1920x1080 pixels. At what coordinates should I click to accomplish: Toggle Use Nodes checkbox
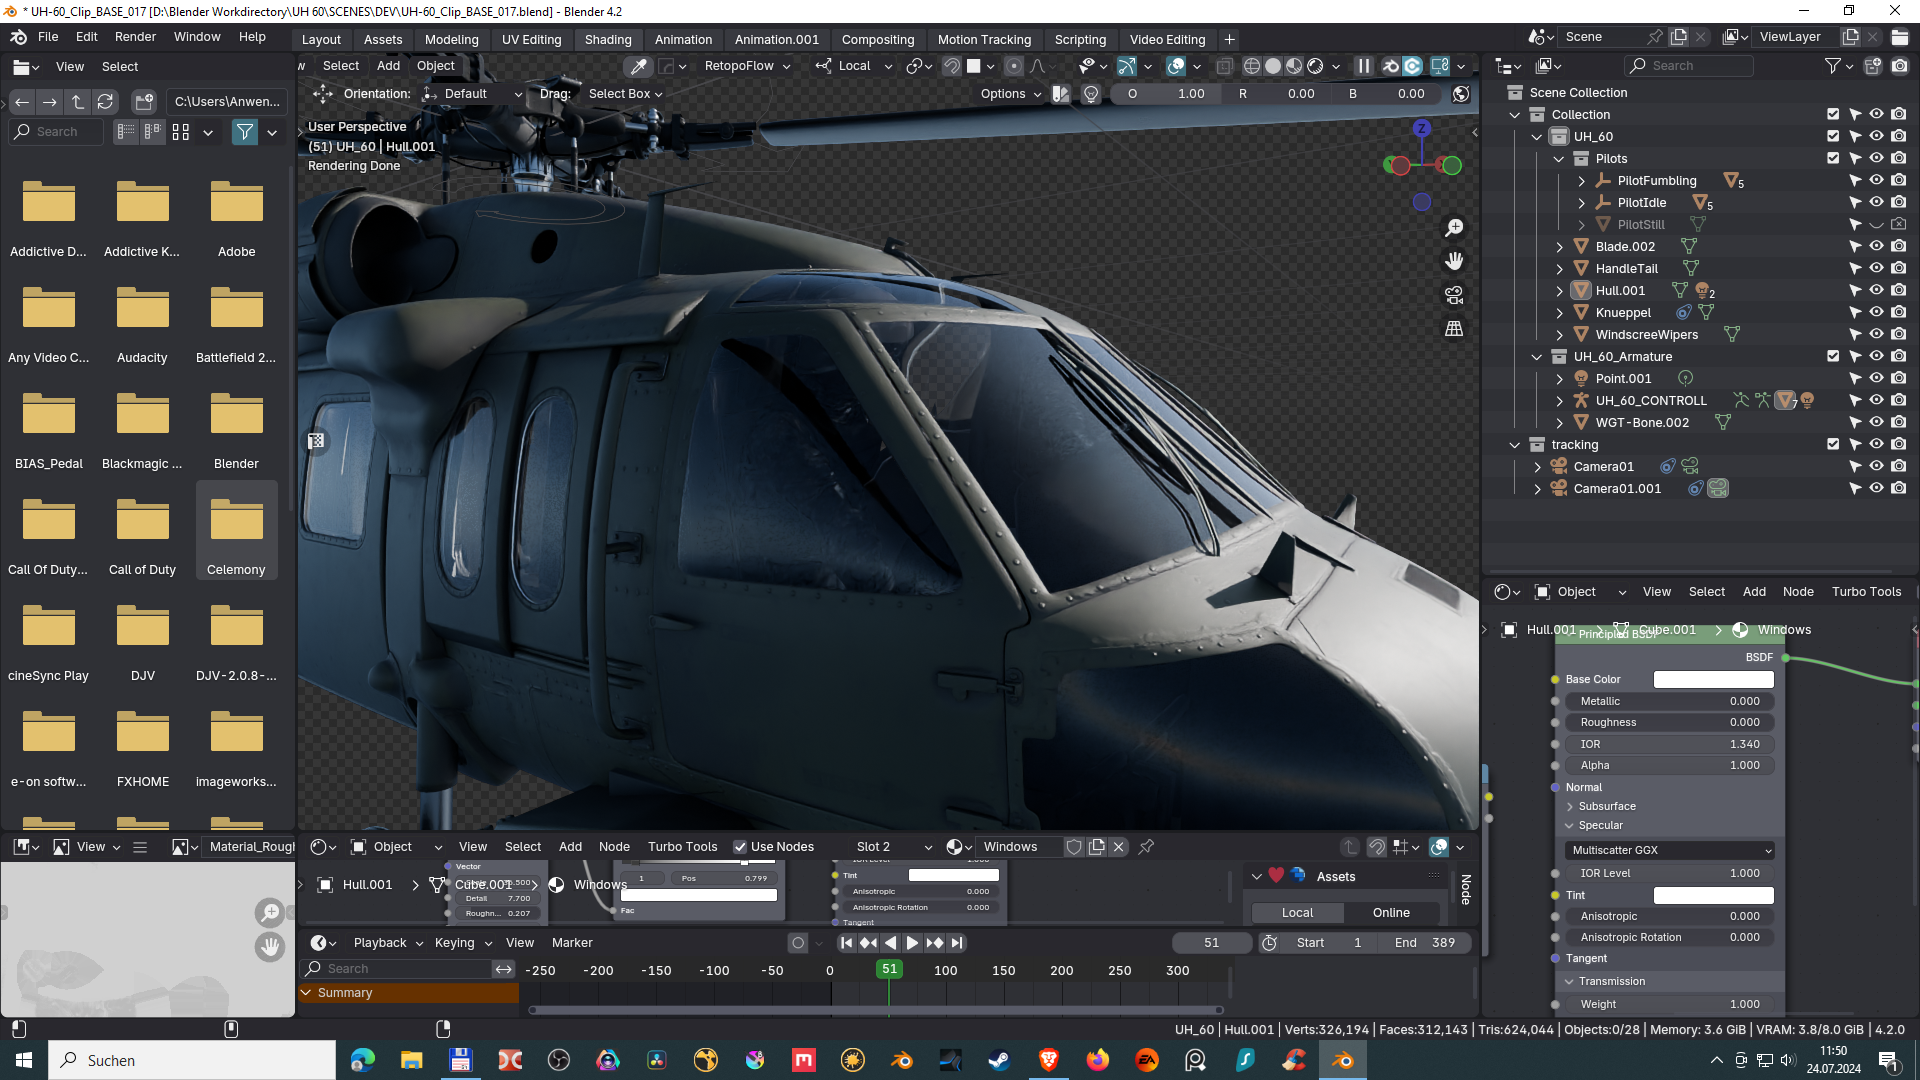coord(740,847)
